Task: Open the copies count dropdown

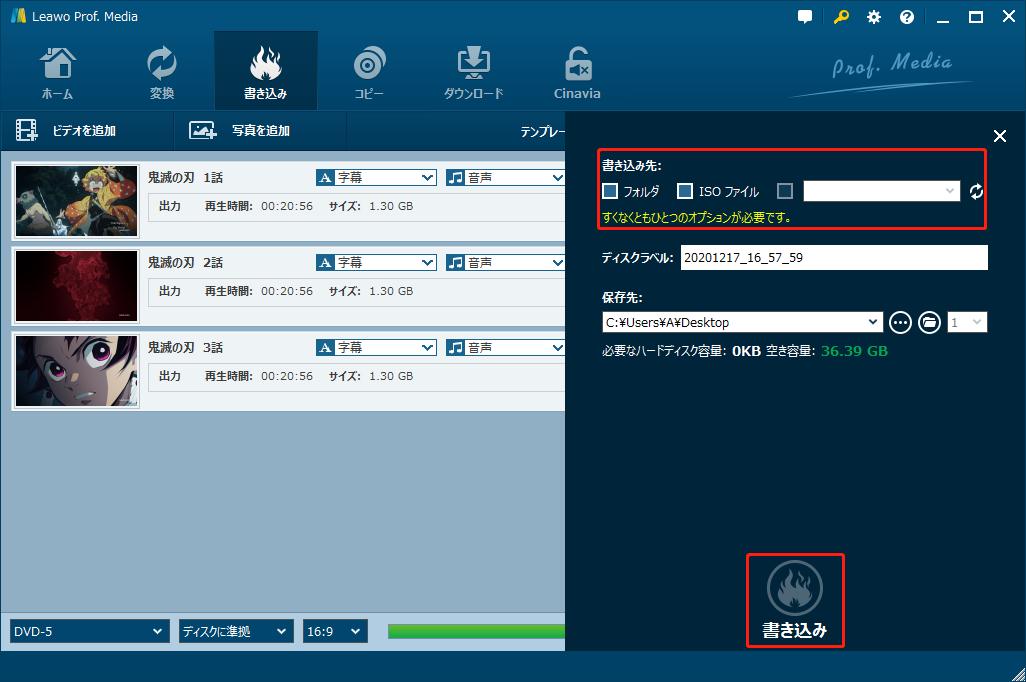Action: coord(967,322)
